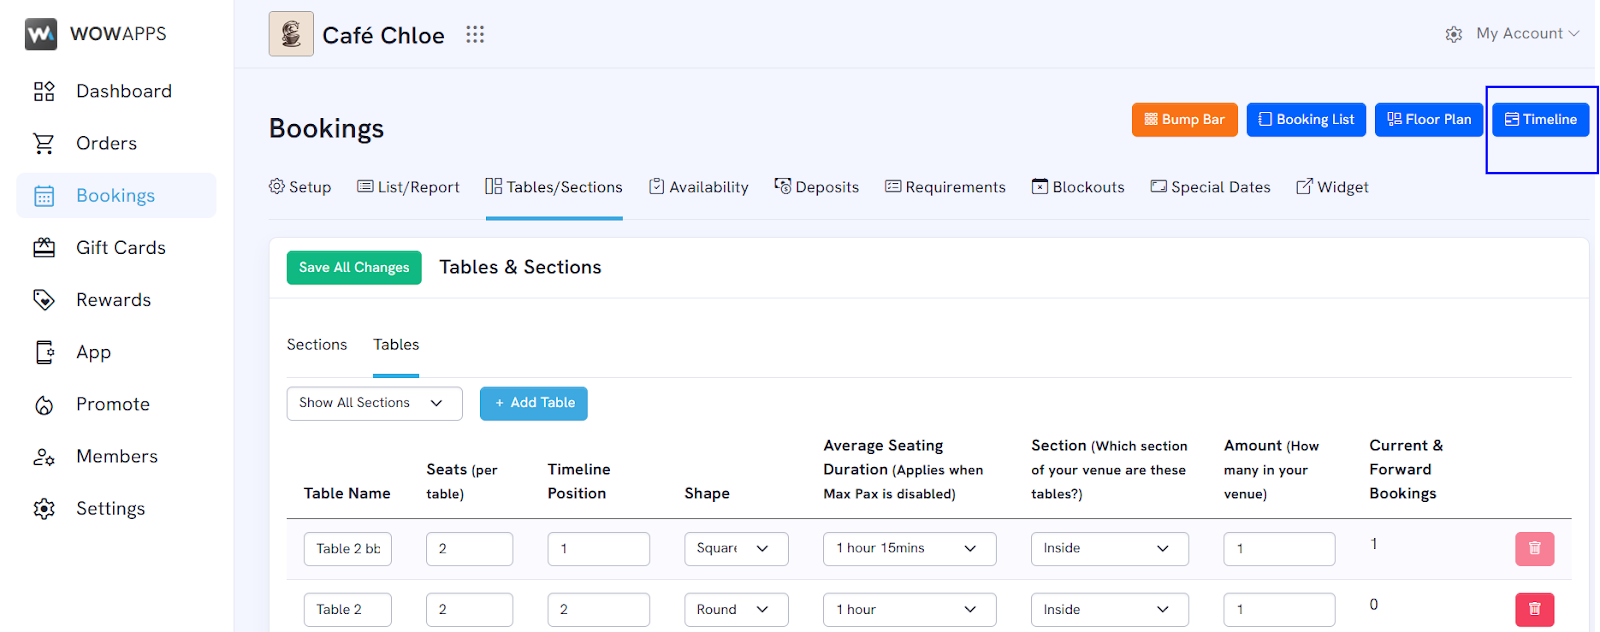Image resolution: width=1600 pixels, height=632 pixels.
Task: Open the Timeline view
Action: click(x=1541, y=119)
